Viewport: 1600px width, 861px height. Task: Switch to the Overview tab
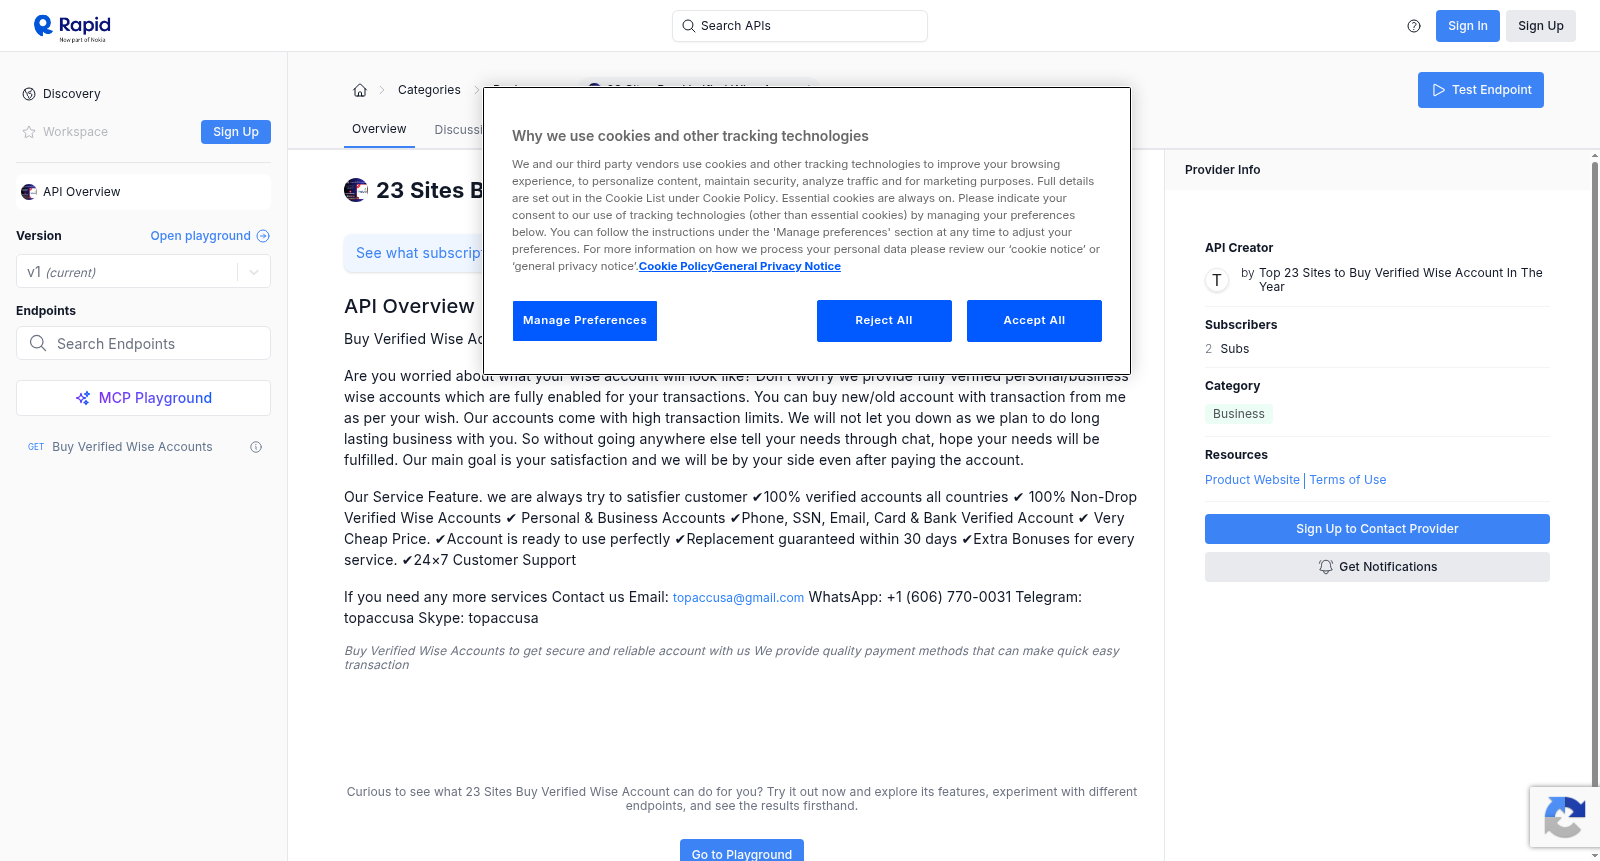tap(379, 129)
